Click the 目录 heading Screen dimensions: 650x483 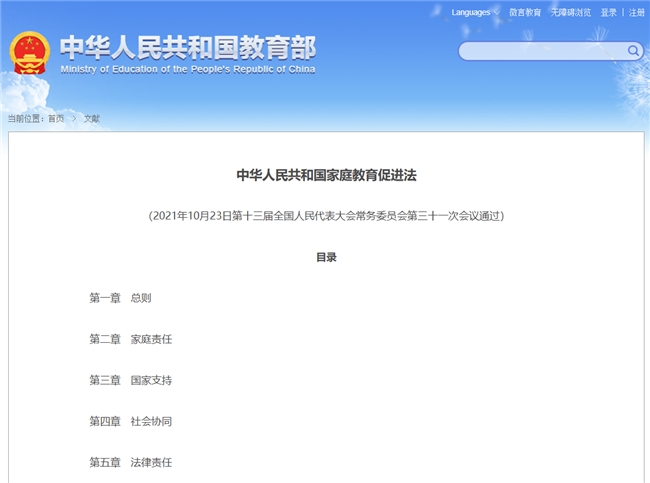[x=326, y=257]
